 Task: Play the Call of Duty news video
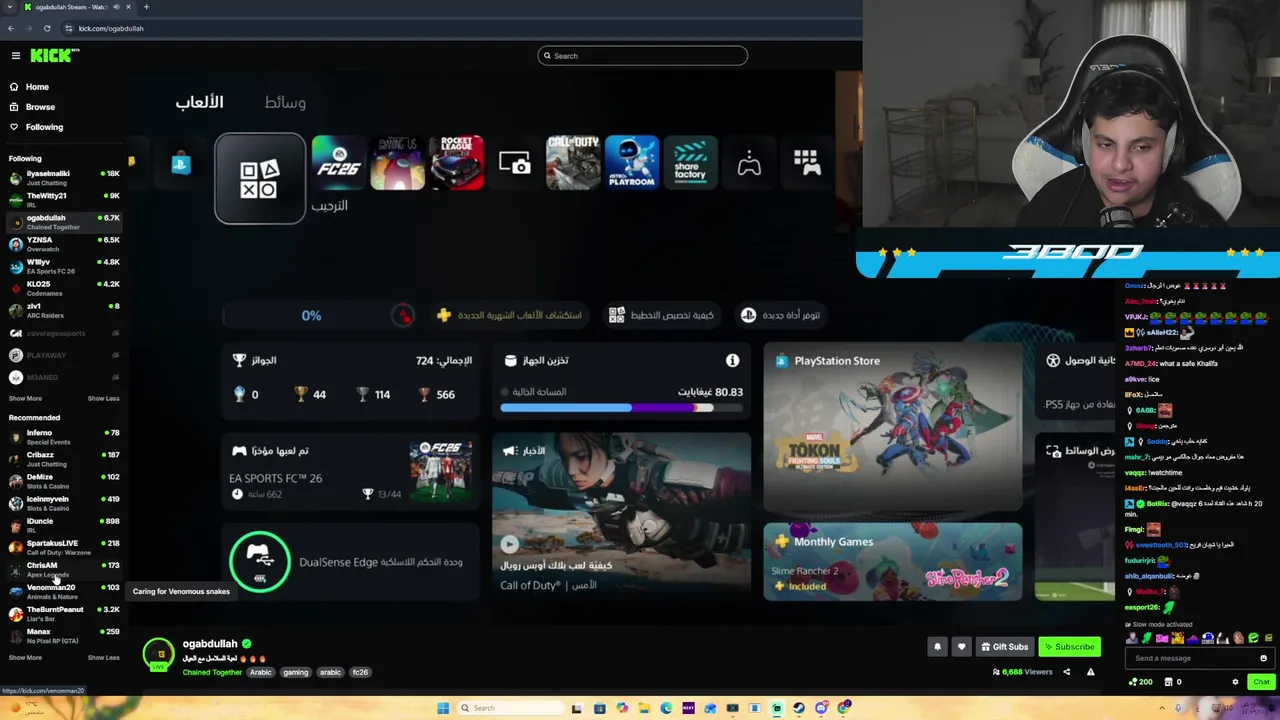coord(510,544)
